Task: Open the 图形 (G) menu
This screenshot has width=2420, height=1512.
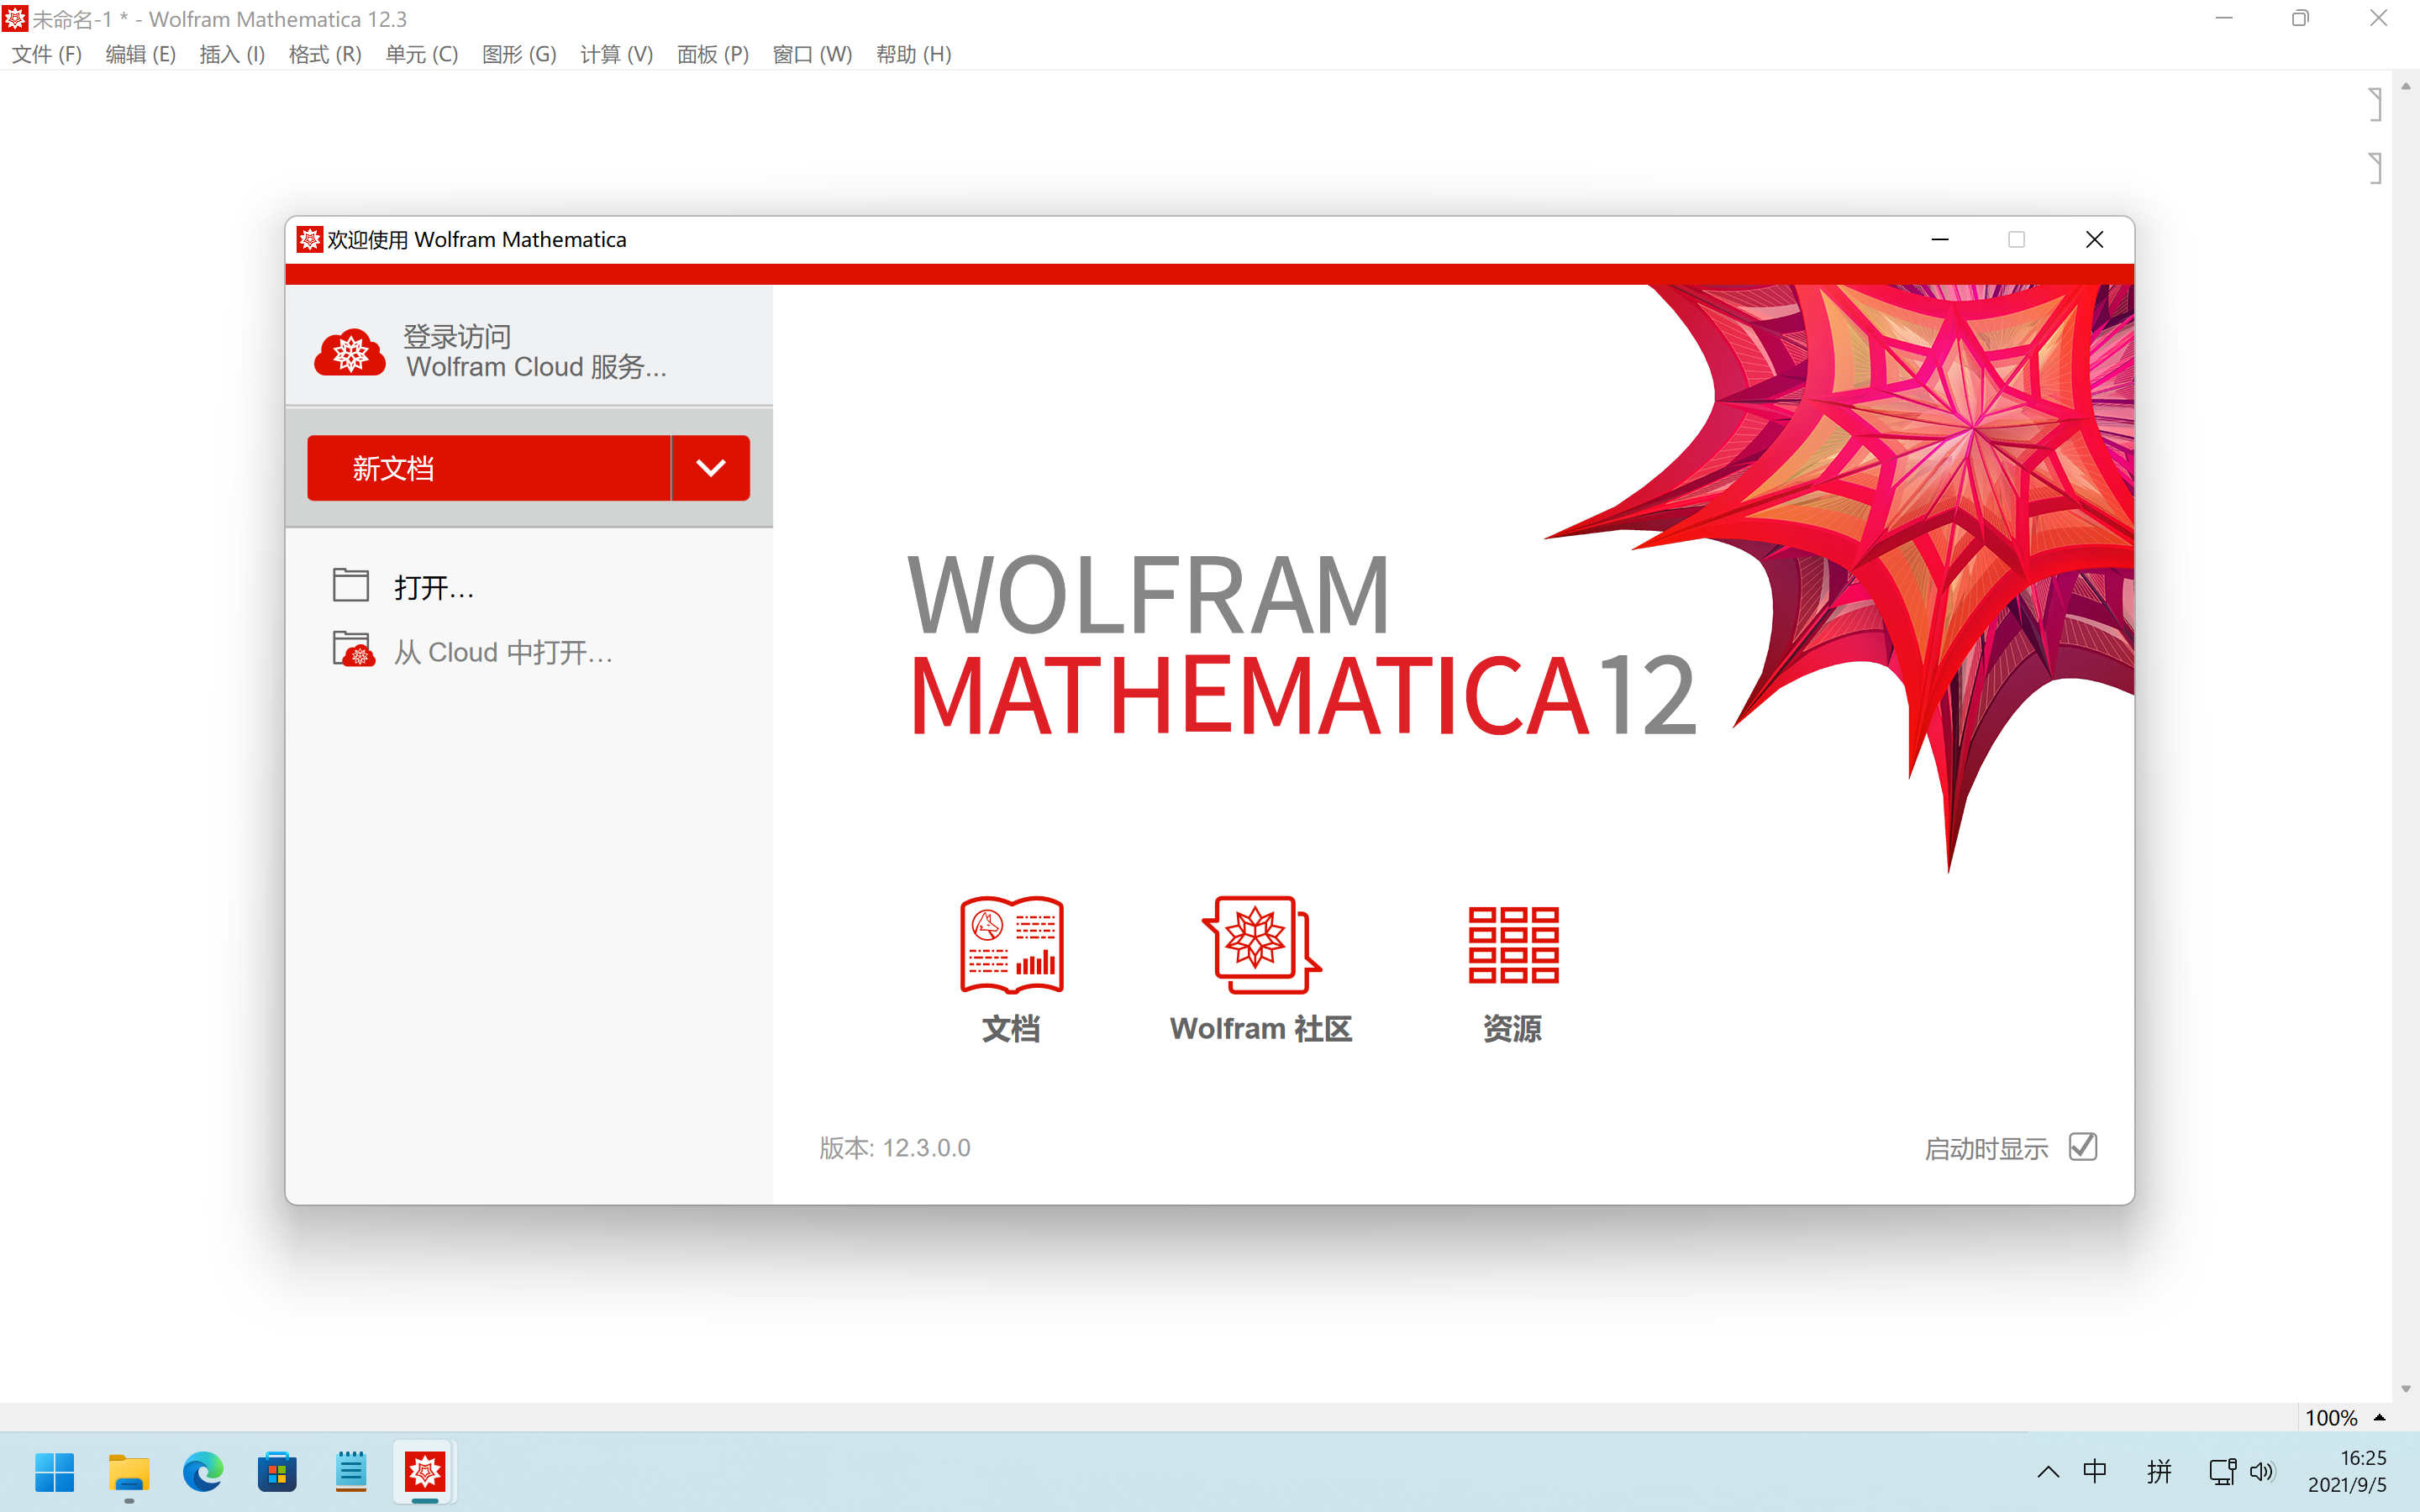Action: (519, 54)
